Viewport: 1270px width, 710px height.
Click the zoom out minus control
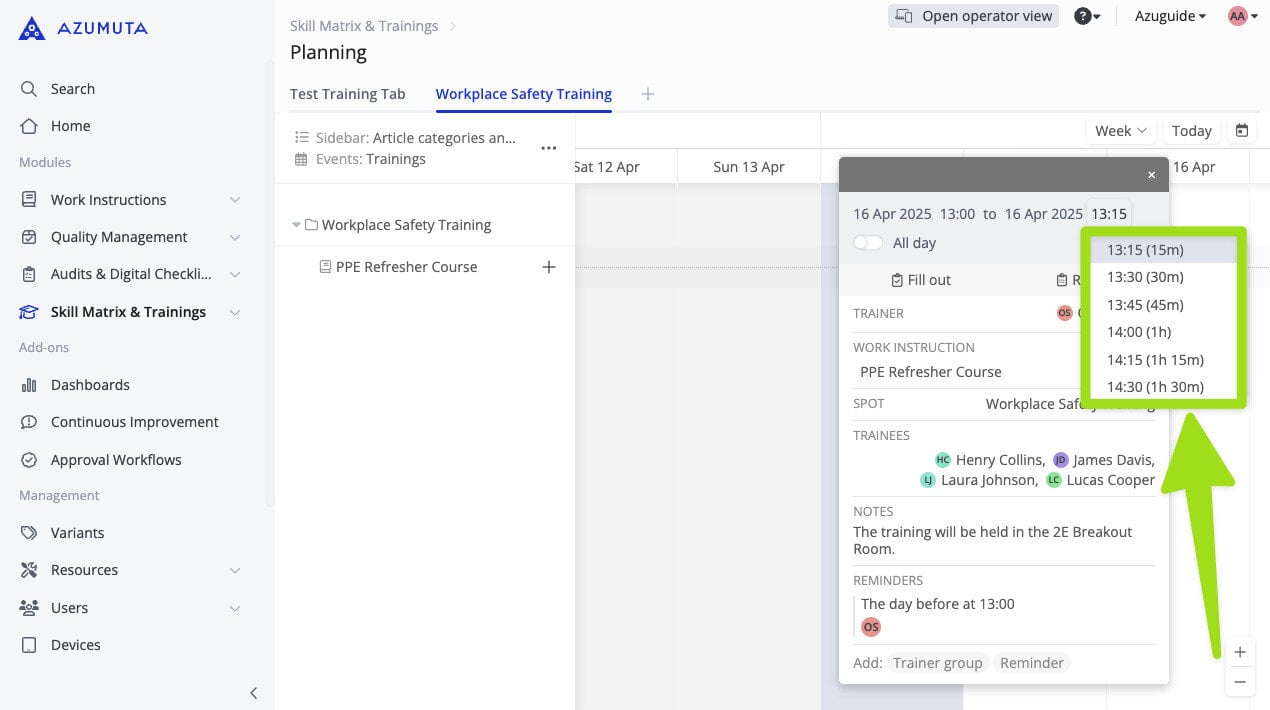(1240, 681)
